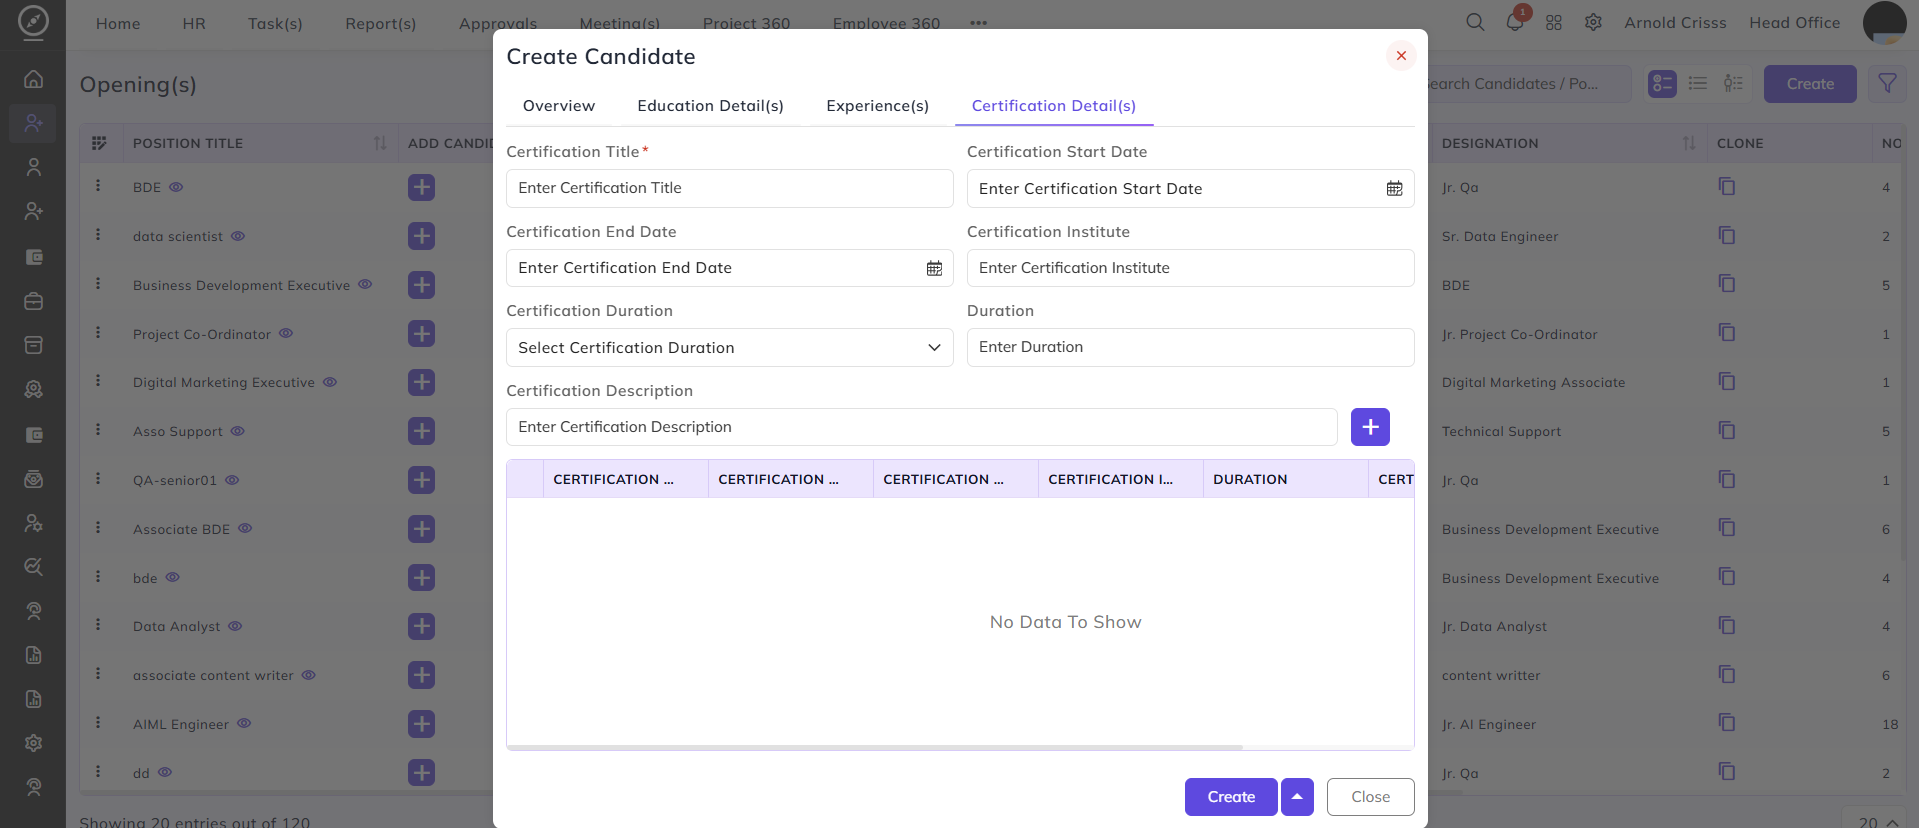Switch to Overview tab

pyautogui.click(x=559, y=106)
